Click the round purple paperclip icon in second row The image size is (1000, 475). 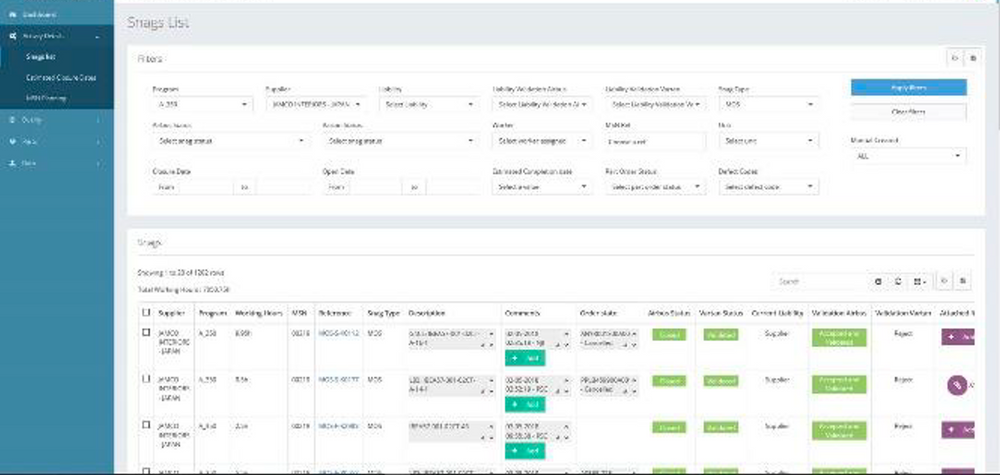pos(957,384)
